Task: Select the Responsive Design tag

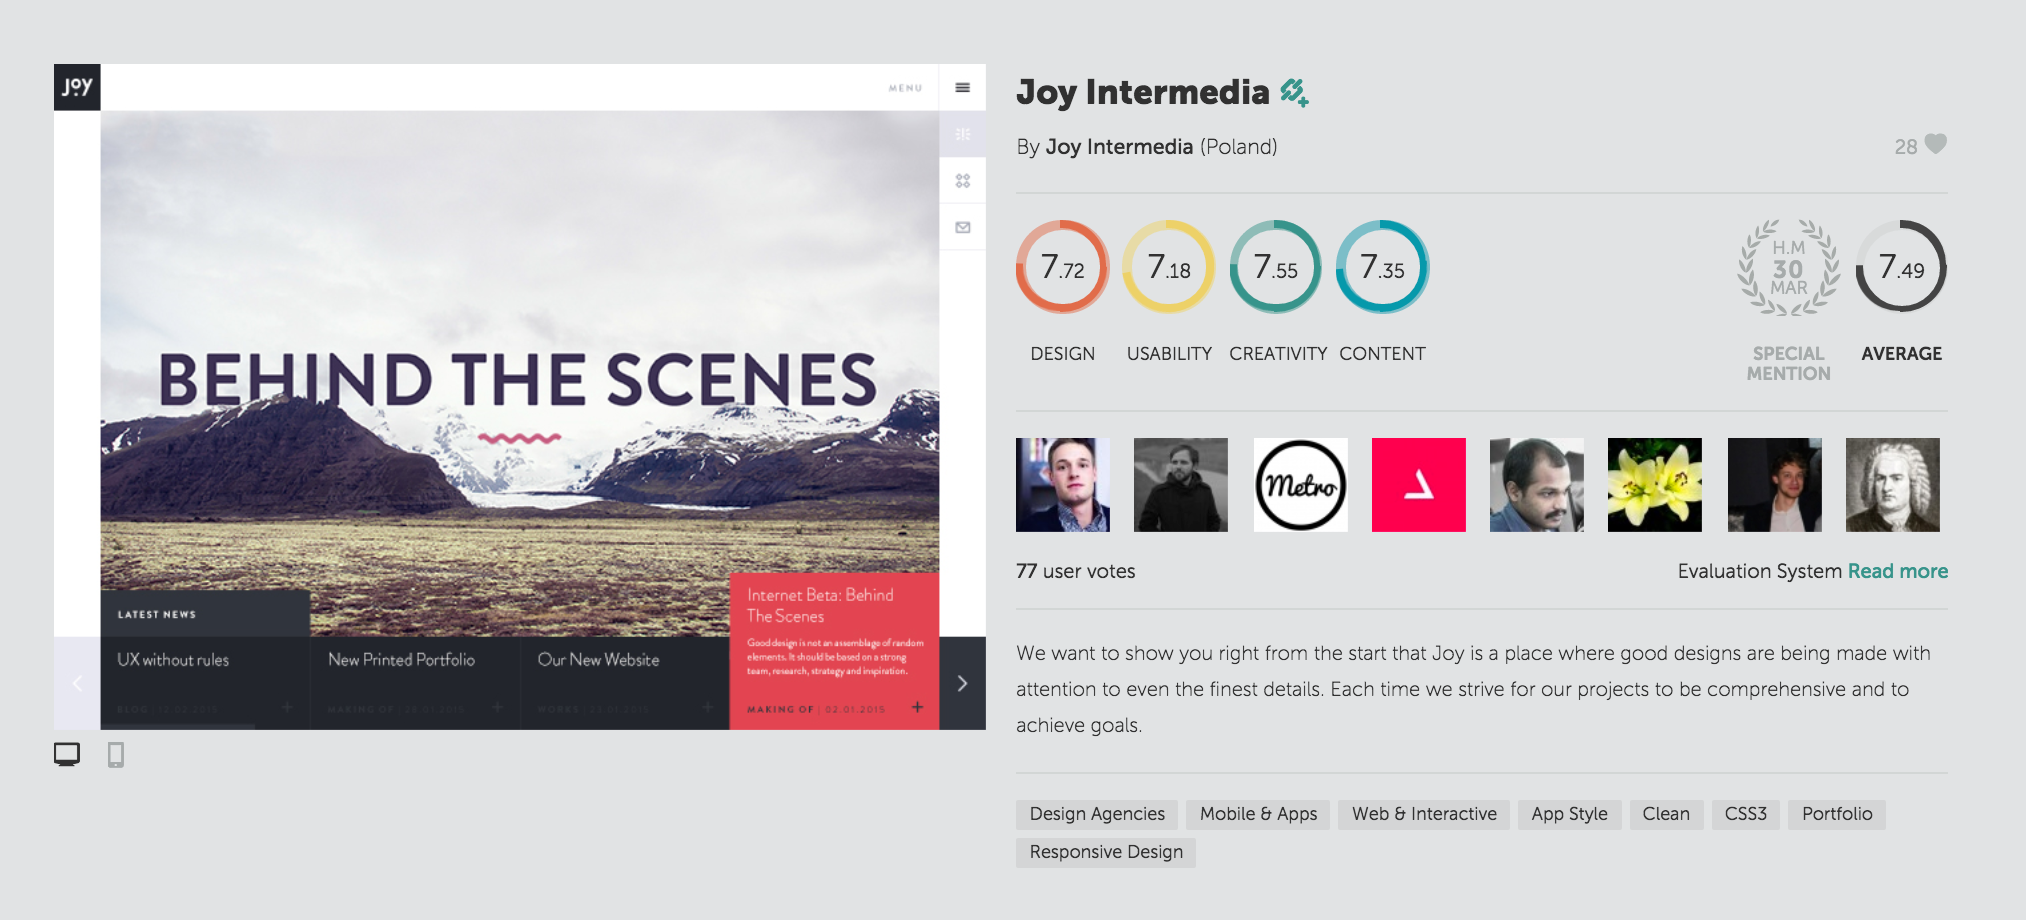Action: (x=1106, y=852)
